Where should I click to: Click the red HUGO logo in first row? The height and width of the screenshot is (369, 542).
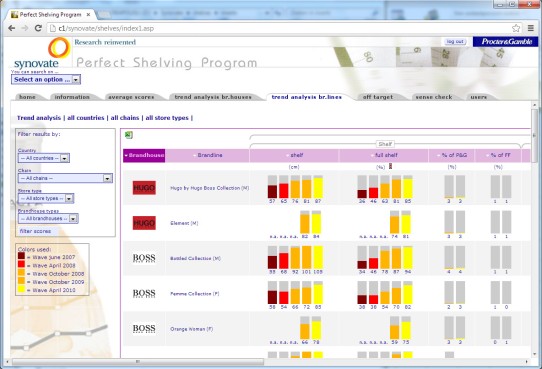tap(144, 188)
